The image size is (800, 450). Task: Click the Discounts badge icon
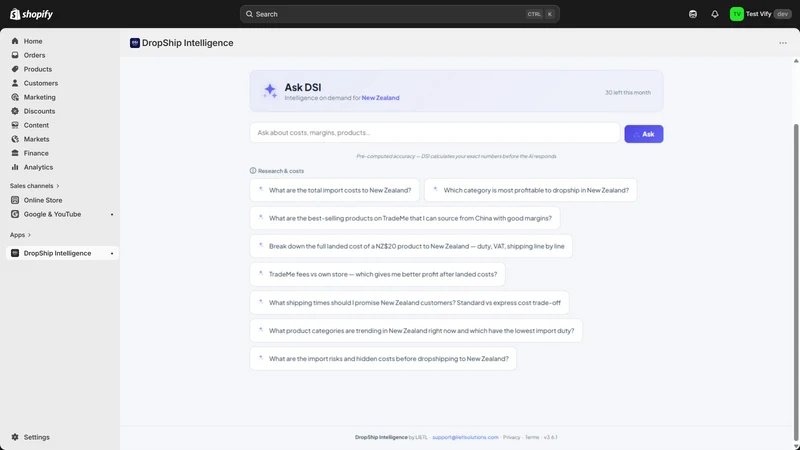pyautogui.click(x=15, y=111)
